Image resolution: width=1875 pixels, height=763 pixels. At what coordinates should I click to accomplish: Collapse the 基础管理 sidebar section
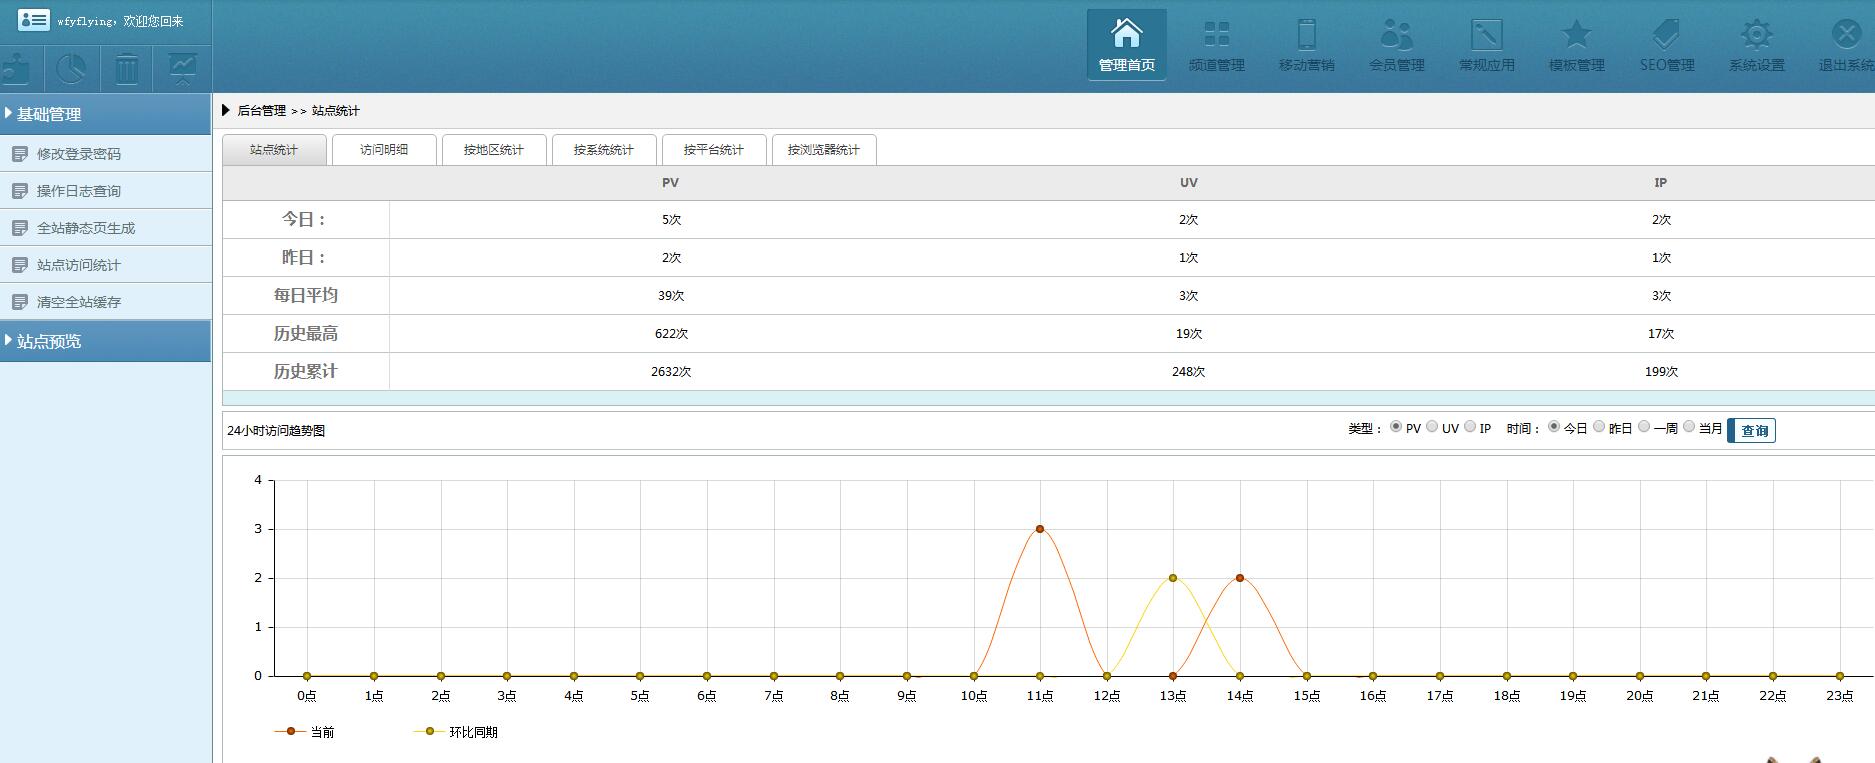click(48, 114)
